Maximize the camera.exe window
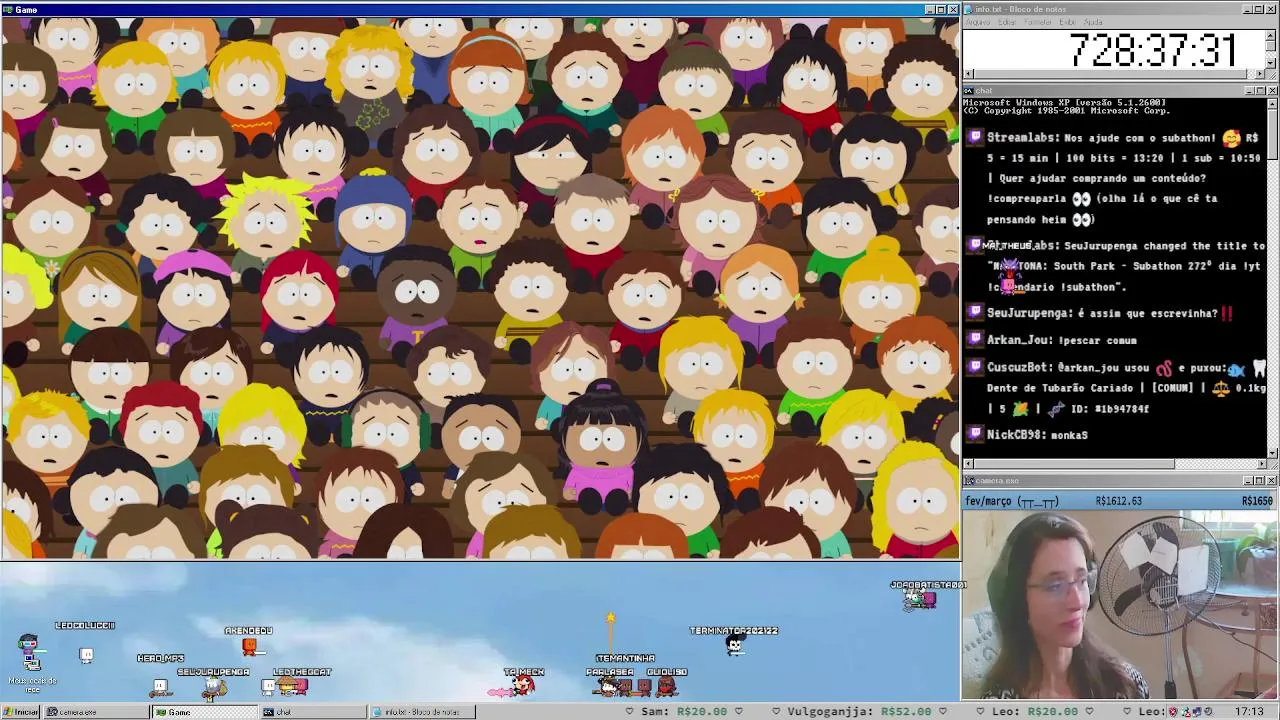1280x720 pixels. click(1260, 481)
